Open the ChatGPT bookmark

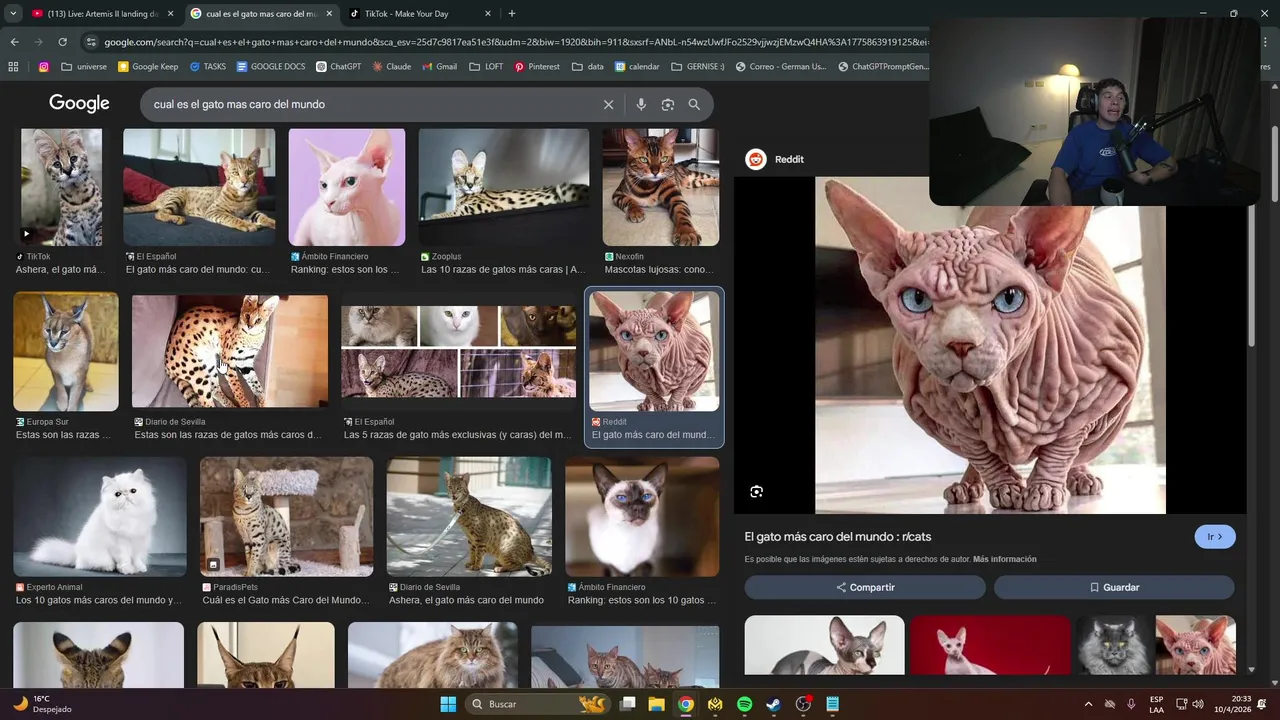click(338, 67)
